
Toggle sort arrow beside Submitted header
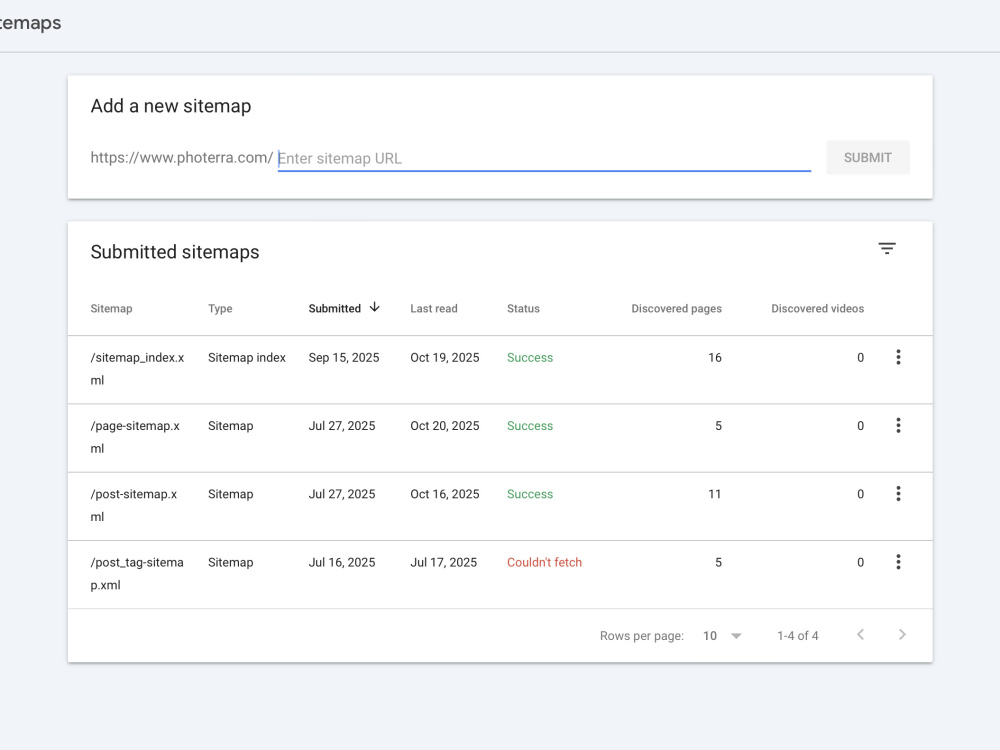[374, 307]
